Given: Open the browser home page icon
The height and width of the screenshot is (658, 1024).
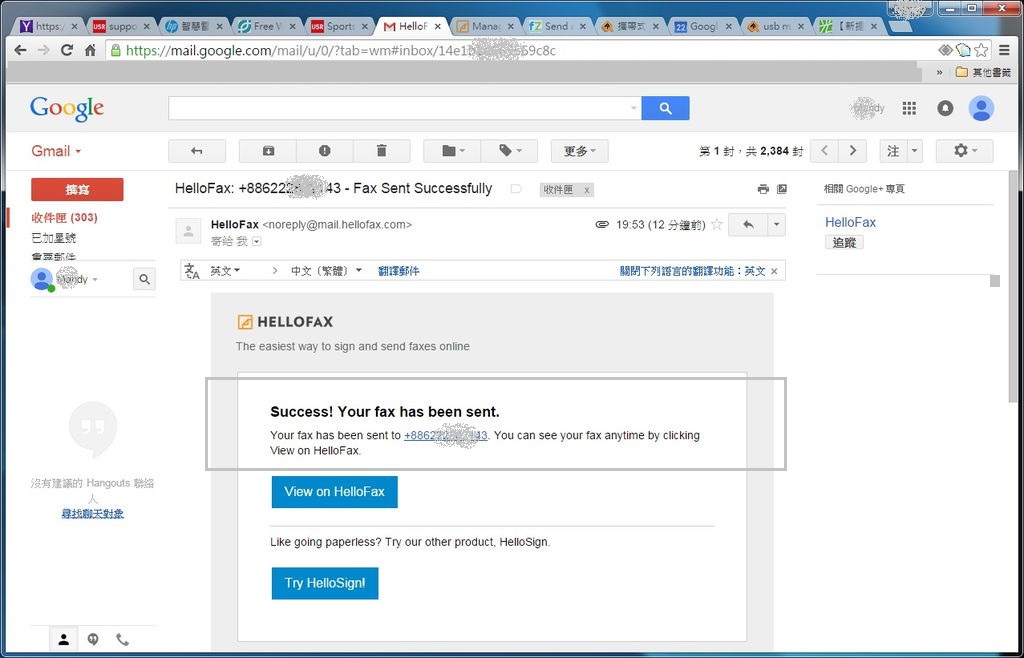Looking at the screenshot, I should tap(90, 50).
